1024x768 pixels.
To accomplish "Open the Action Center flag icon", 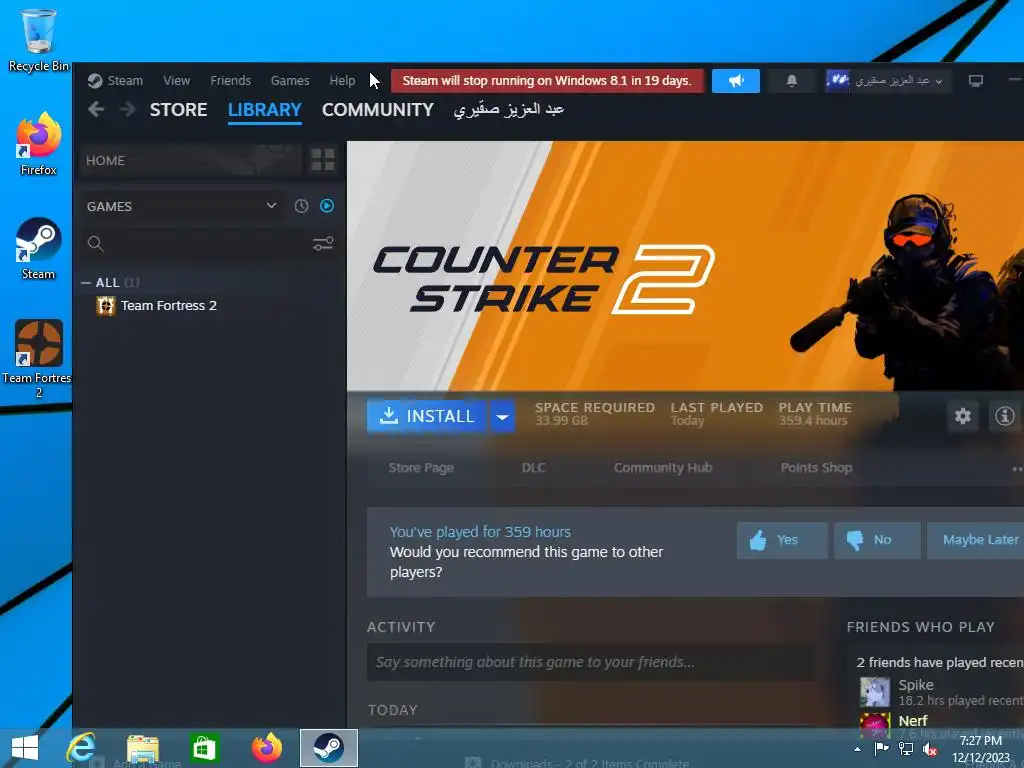I will pos(882,749).
